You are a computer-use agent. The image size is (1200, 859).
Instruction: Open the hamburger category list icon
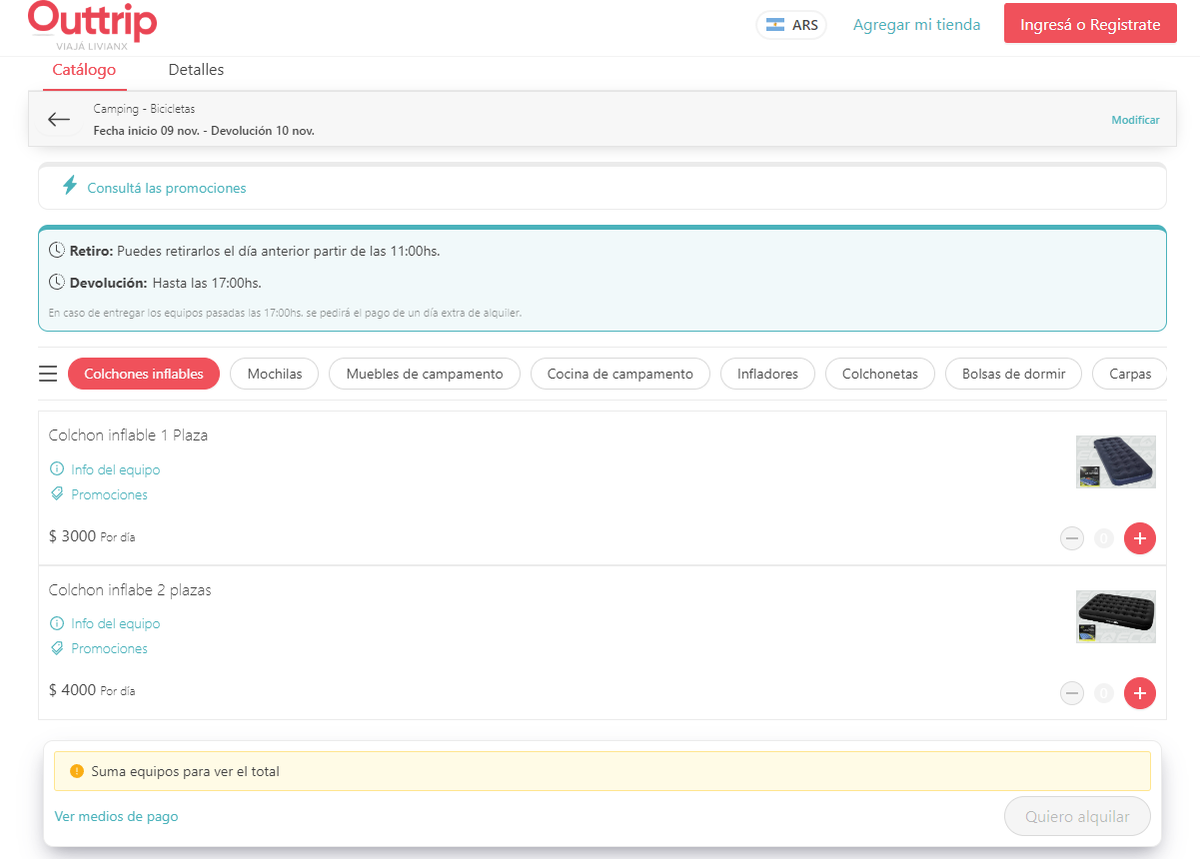pyautogui.click(x=48, y=374)
